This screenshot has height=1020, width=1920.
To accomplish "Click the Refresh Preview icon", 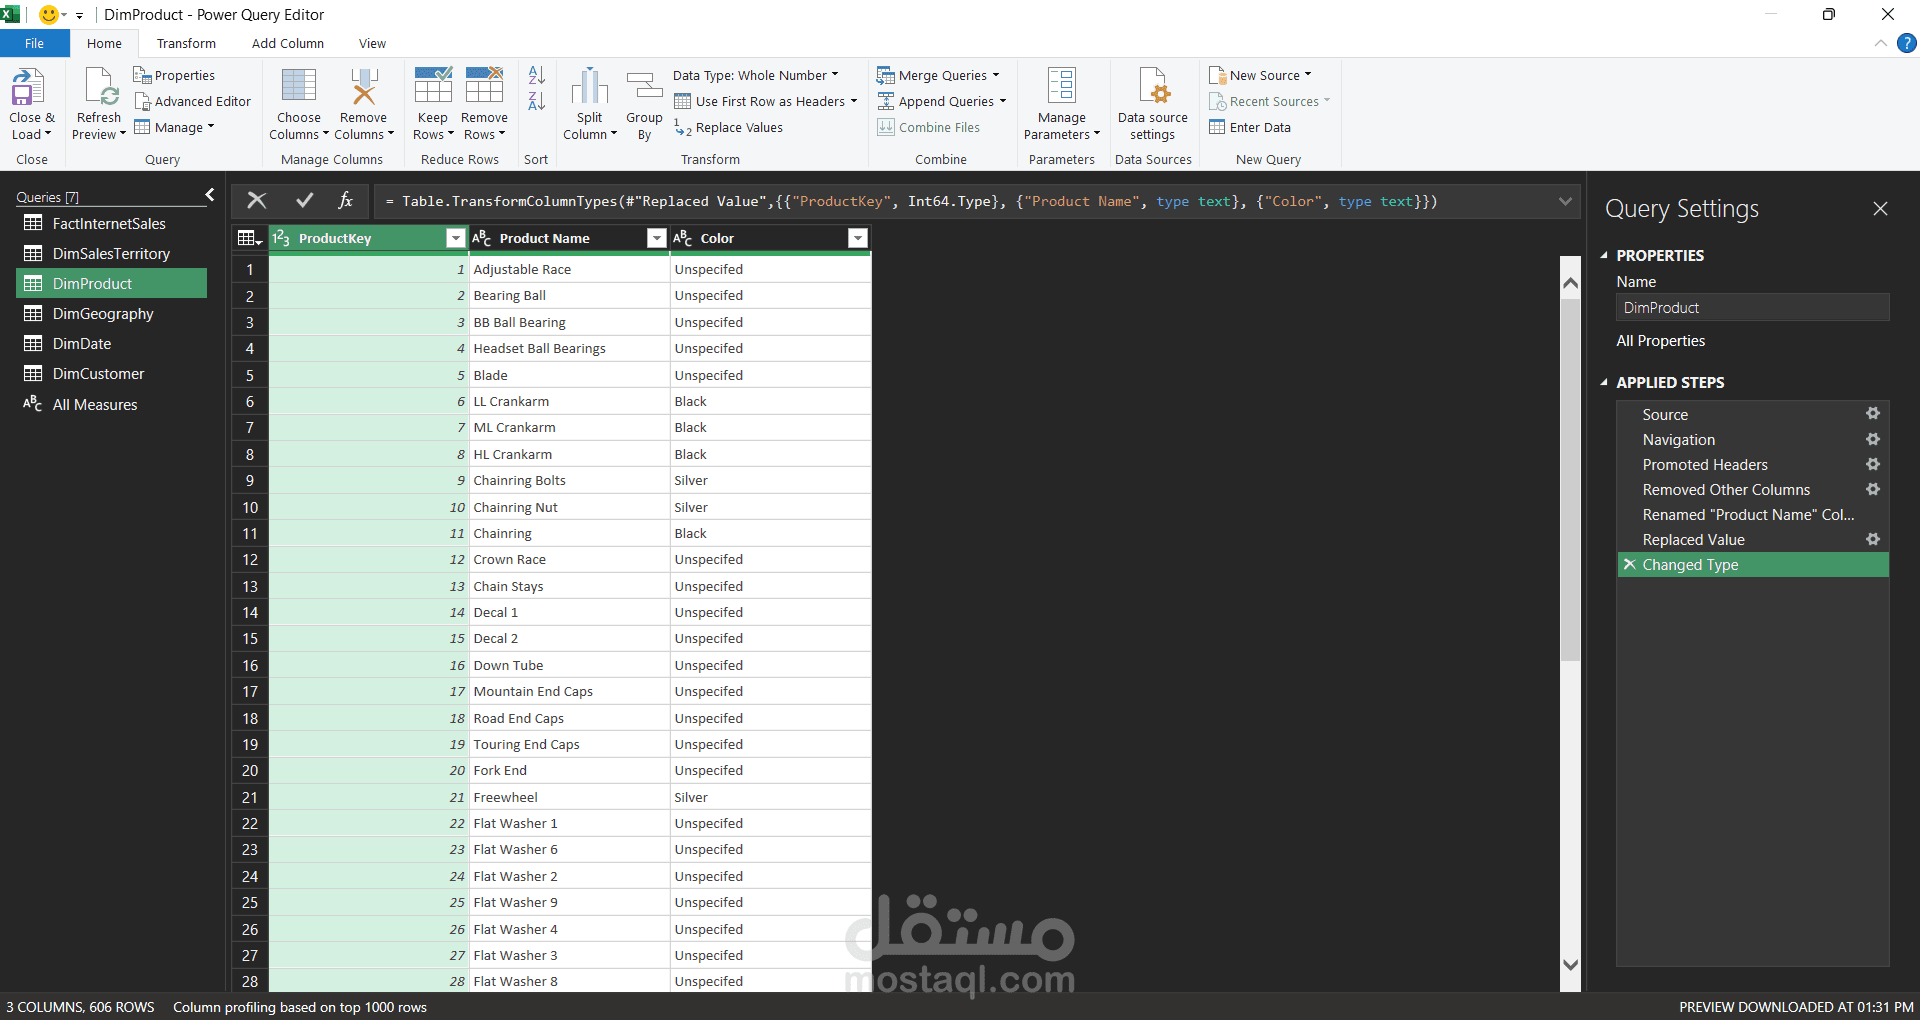I will (101, 88).
